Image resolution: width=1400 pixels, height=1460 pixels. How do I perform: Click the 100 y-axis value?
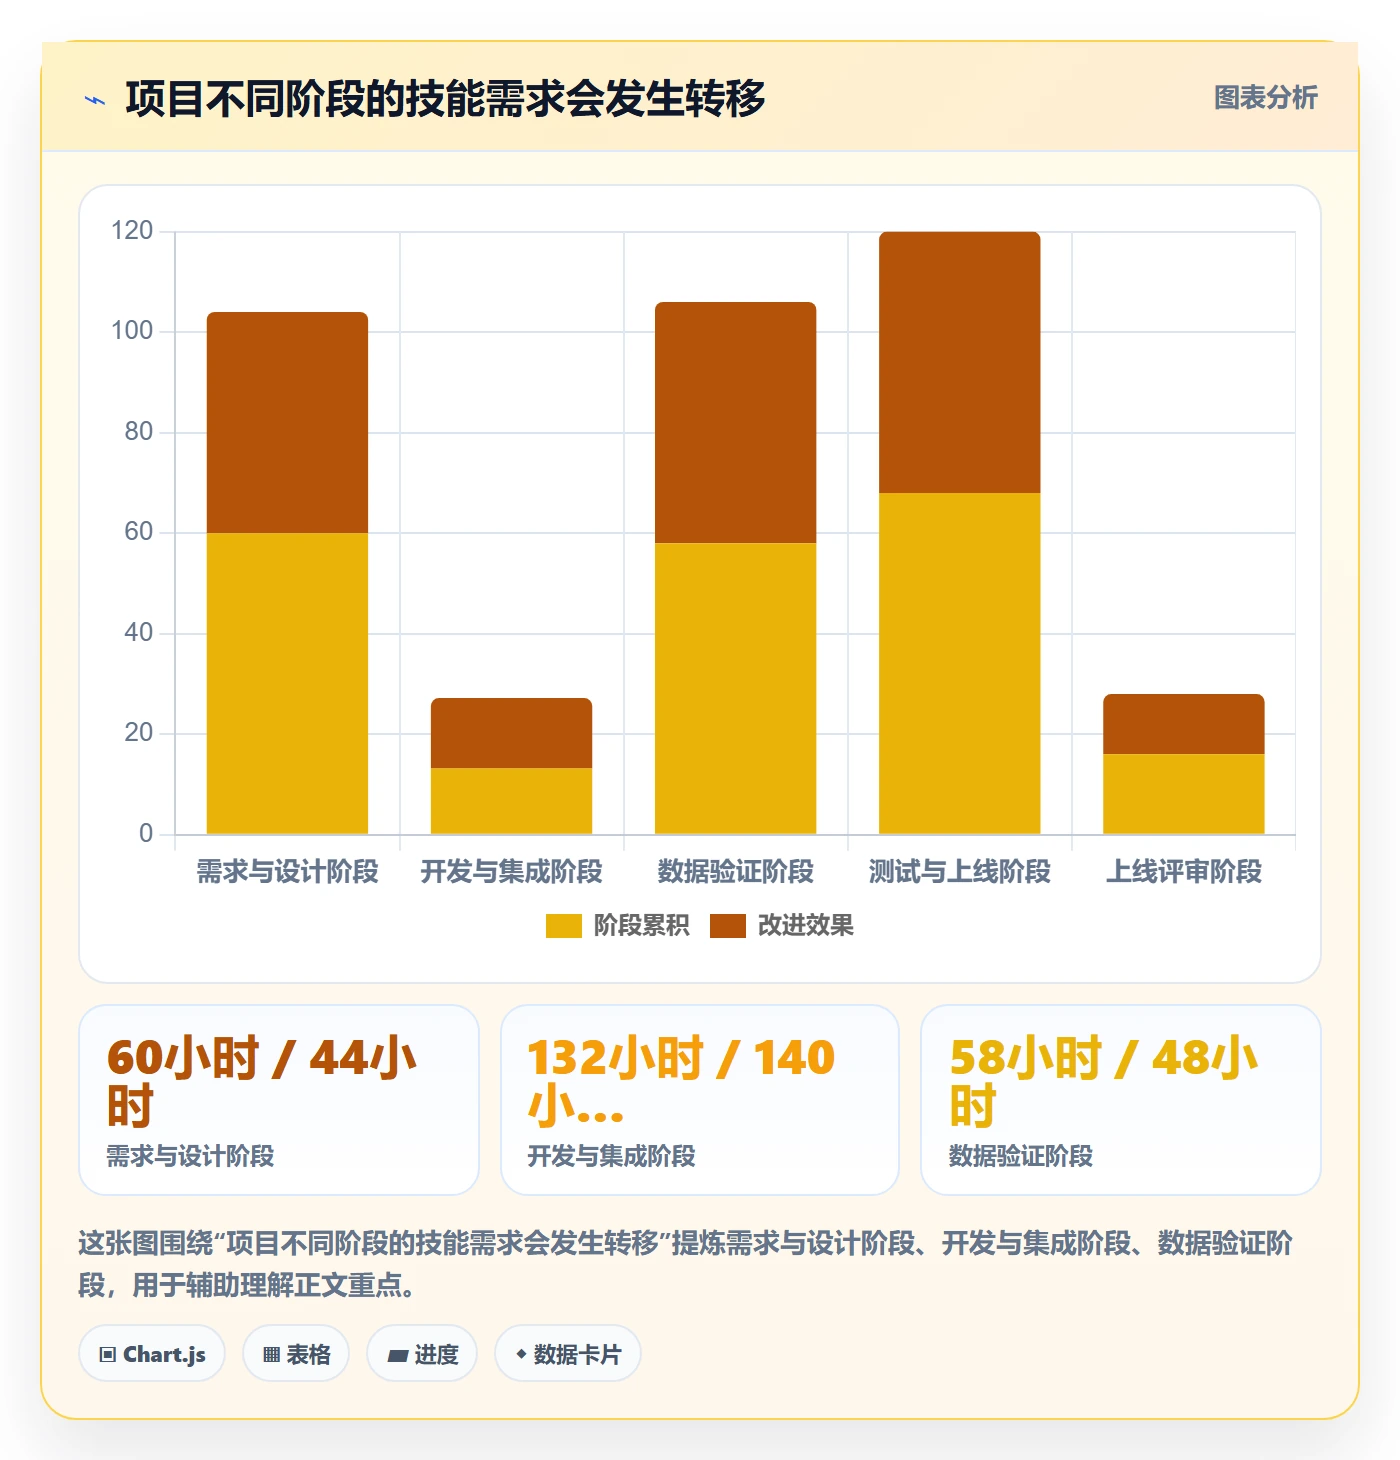coord(132,331)
